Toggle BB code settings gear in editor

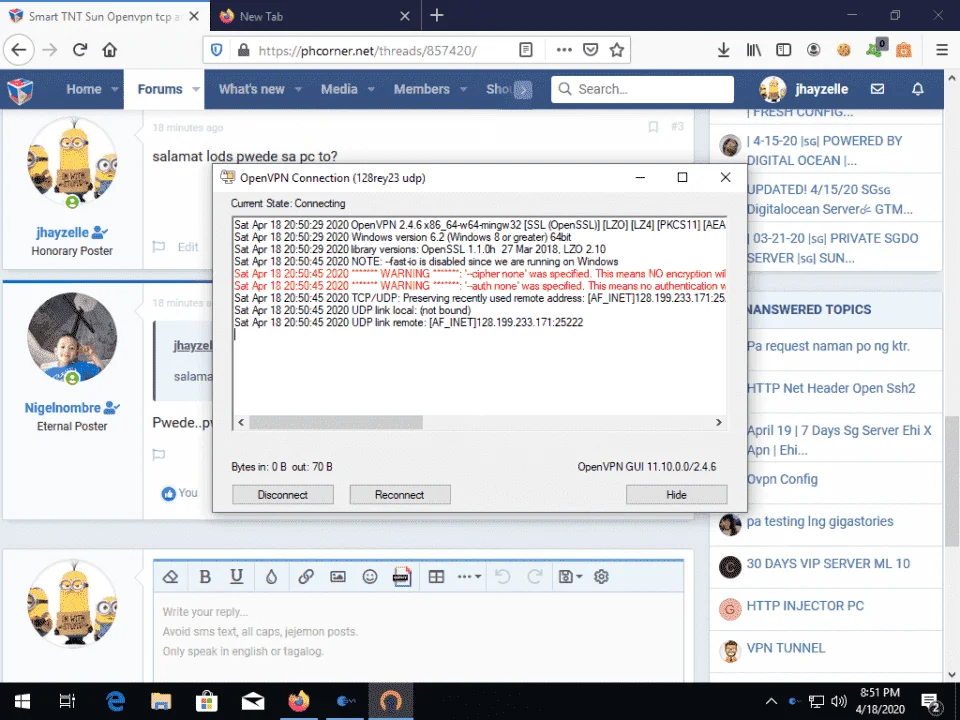601,576
